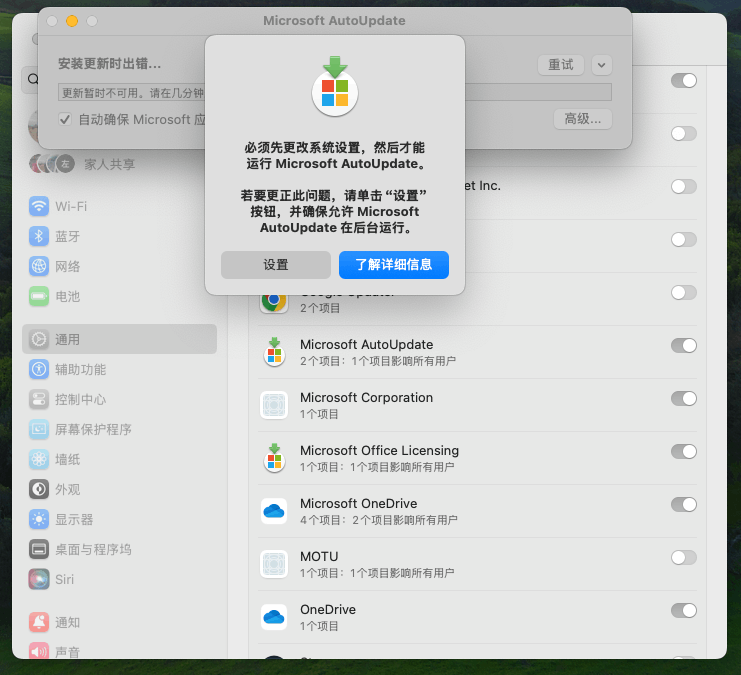
Task: Enable the MOTU background item switch
Action: pos(684,557)
